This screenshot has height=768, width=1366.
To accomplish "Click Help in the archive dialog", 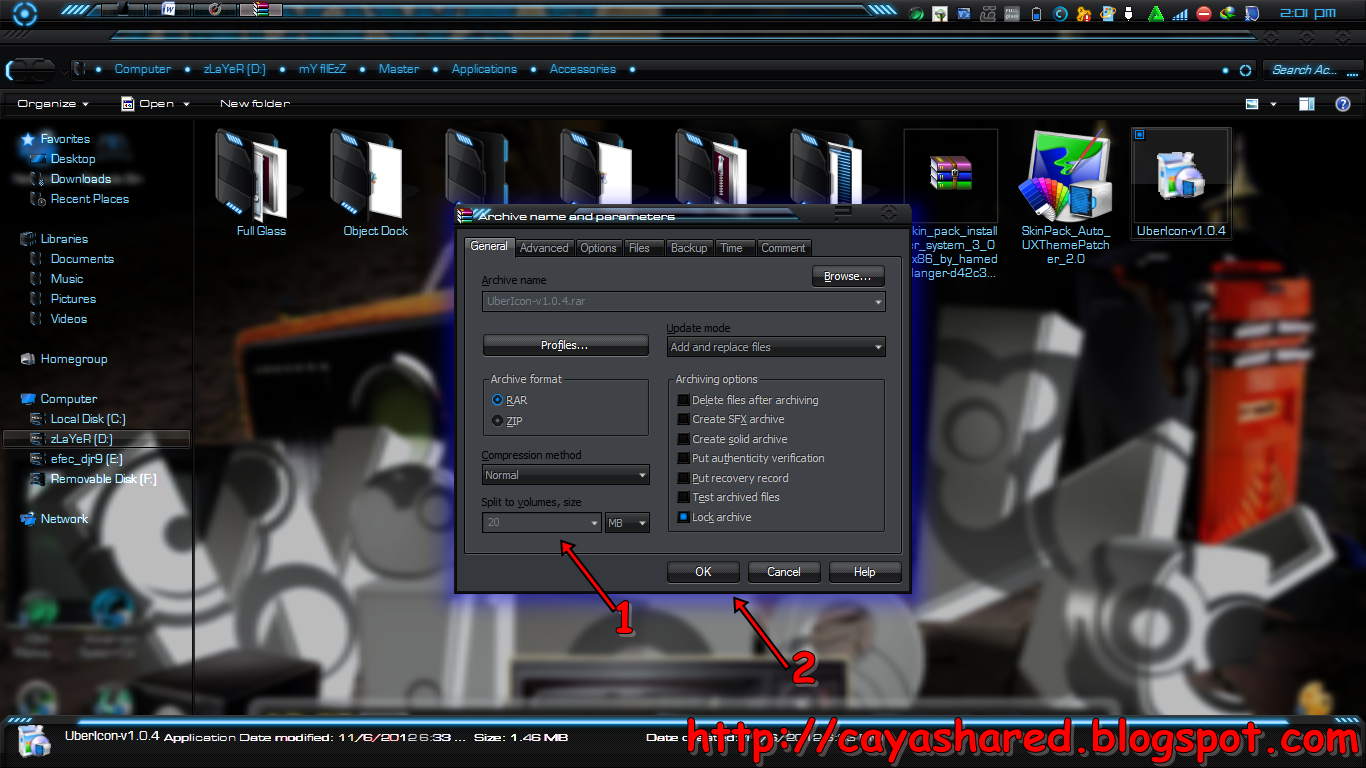I will click(865, 572).
